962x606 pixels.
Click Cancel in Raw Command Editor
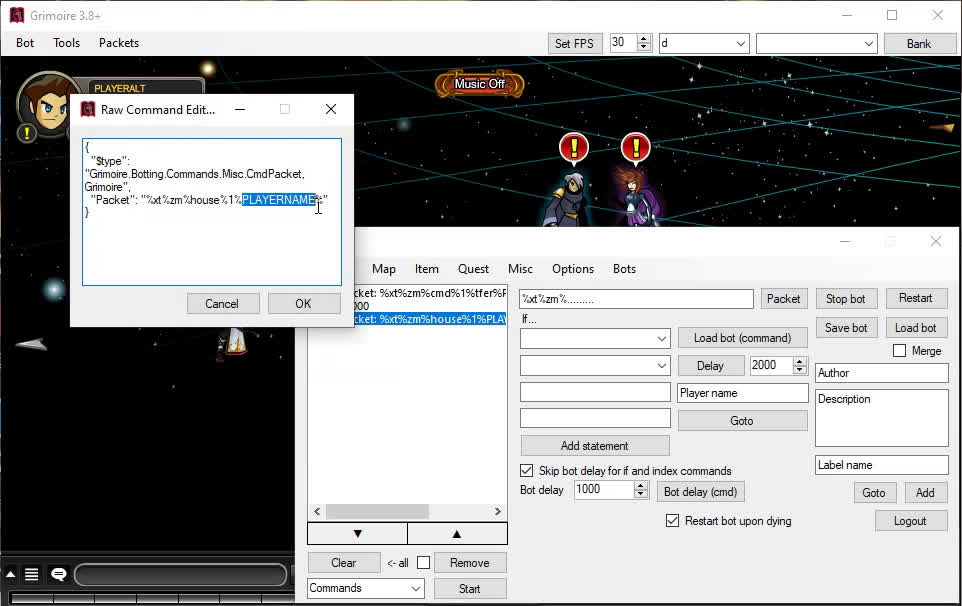pos(222,304)
